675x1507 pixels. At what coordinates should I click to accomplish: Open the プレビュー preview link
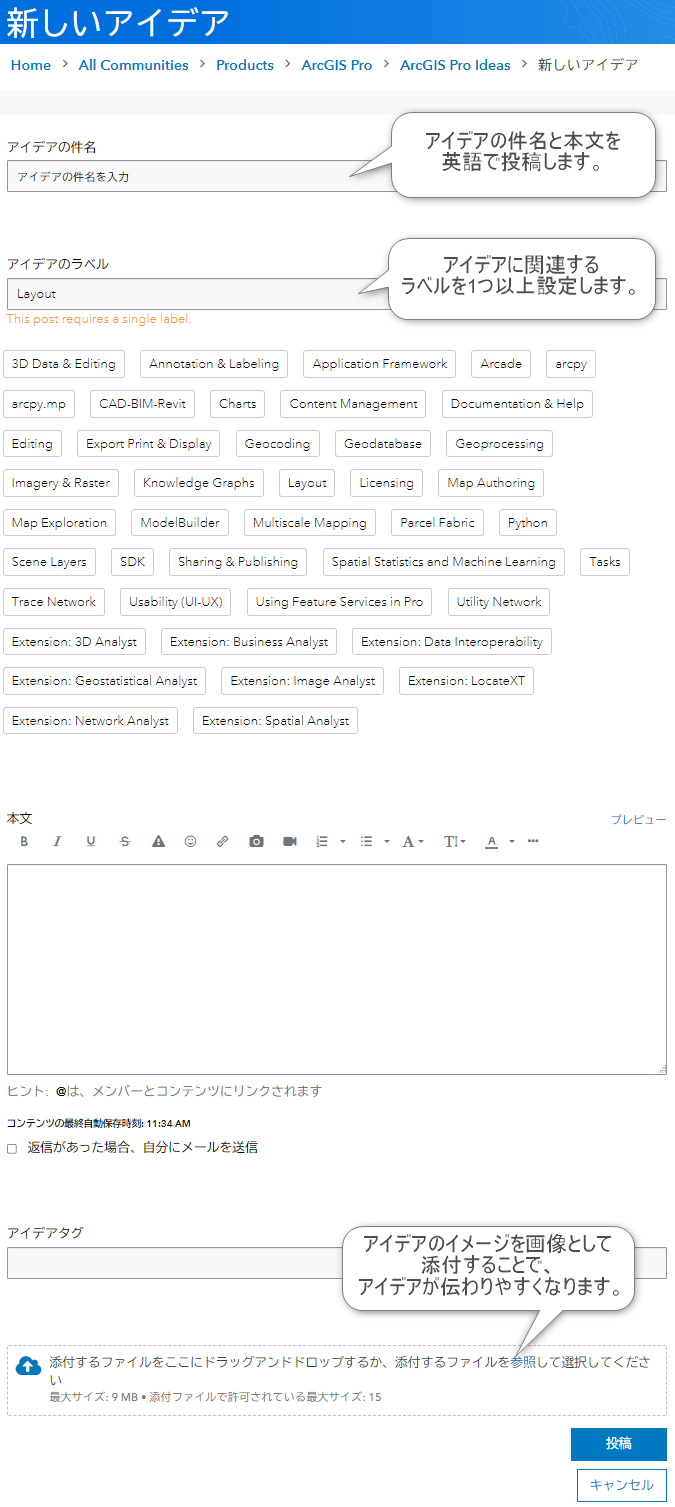(x=639, y=820)
